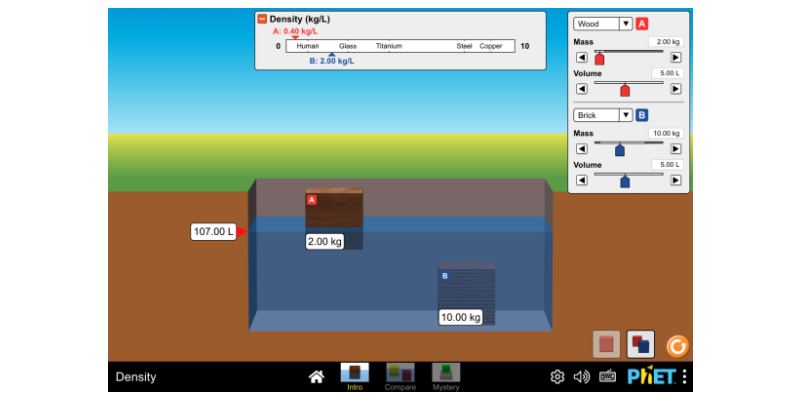Open the Brick material dropdown
The image size is (800, 400).
click(x=602, y=115)
